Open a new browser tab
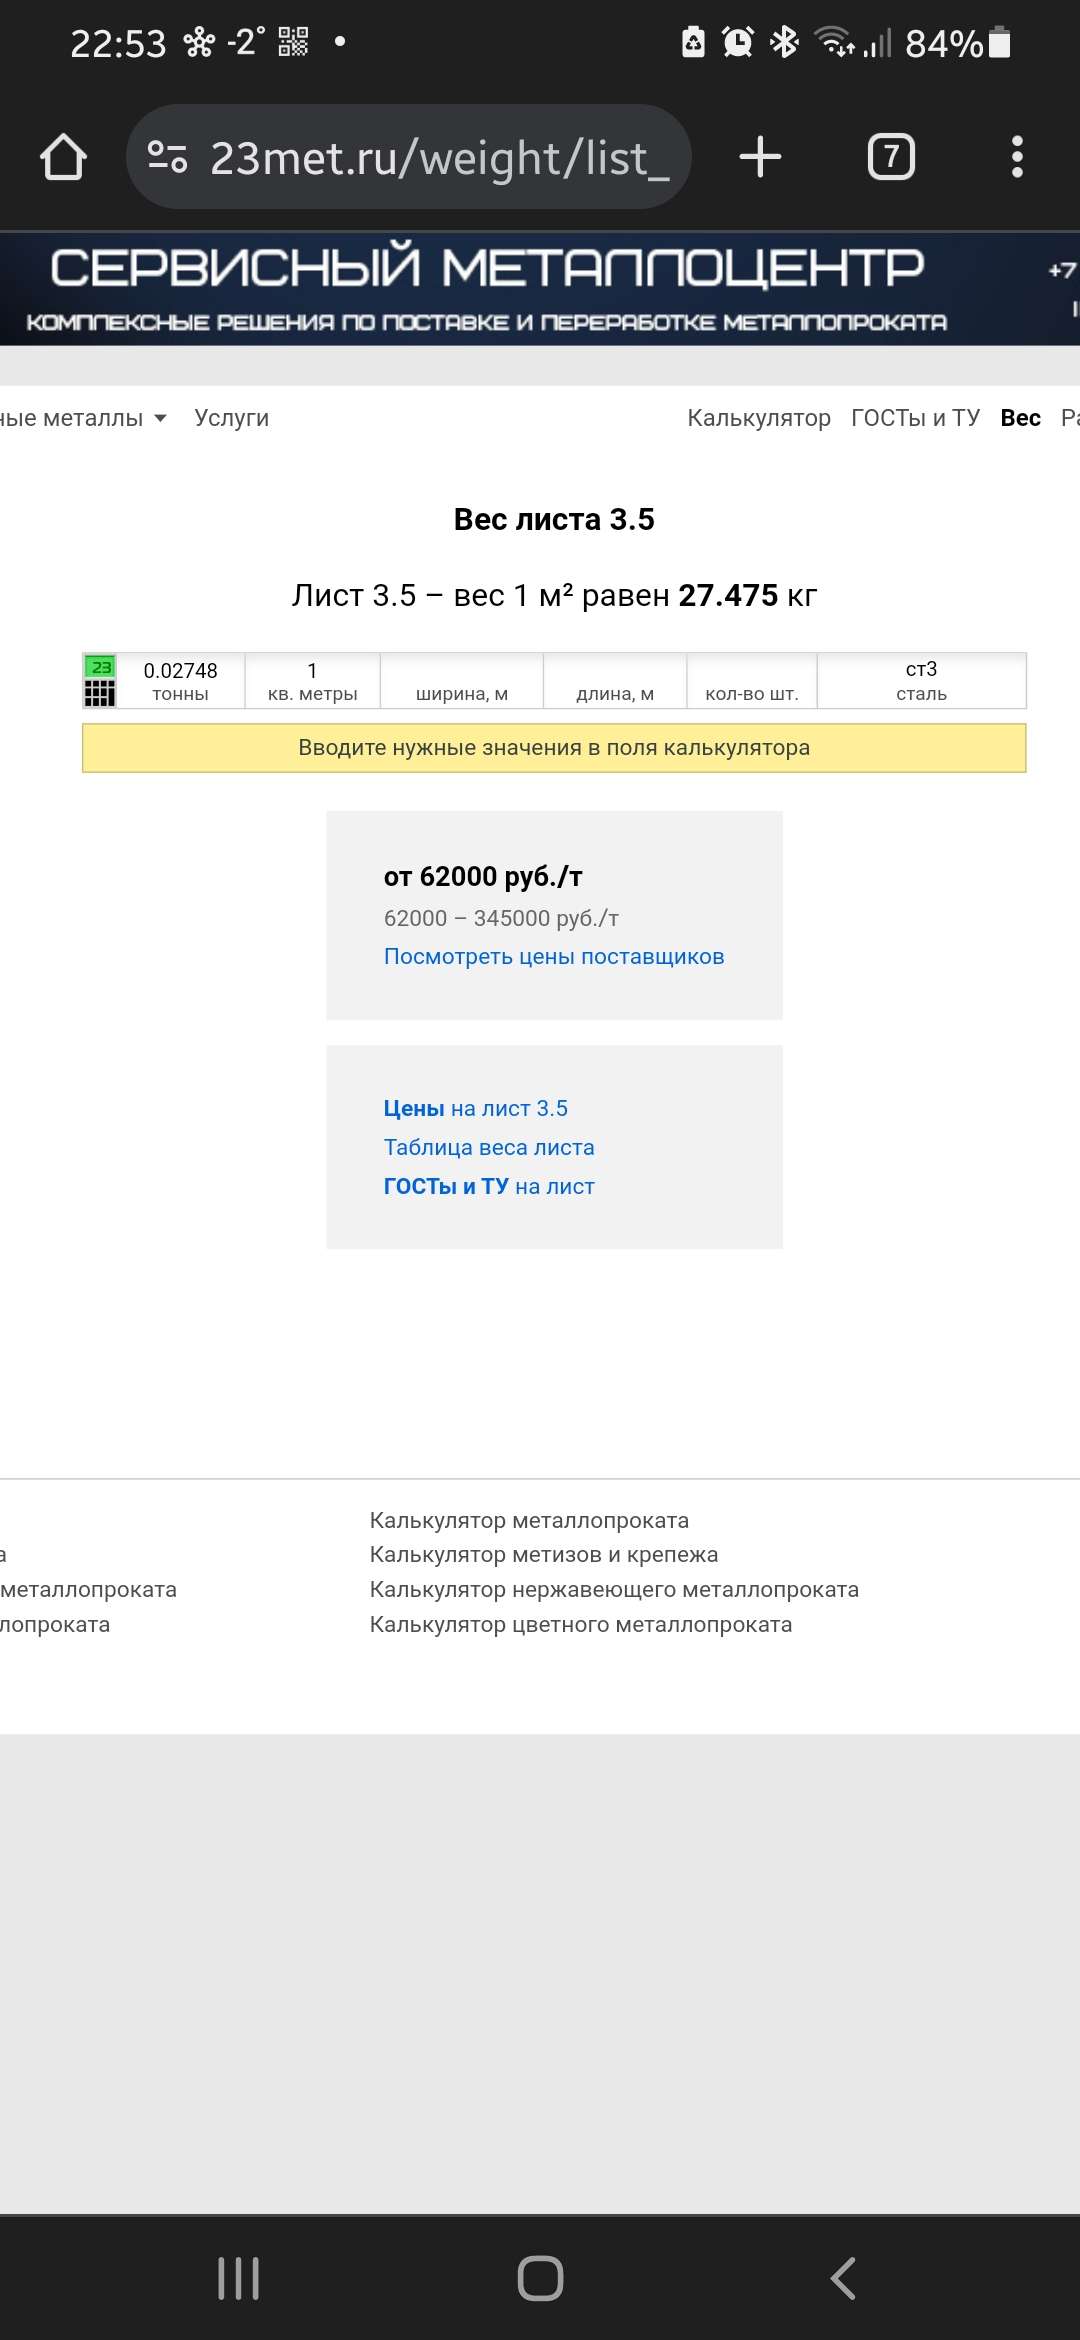The width and height of the screenshot is (1080, 2340). pyautogui.click(x=760, y=157)
